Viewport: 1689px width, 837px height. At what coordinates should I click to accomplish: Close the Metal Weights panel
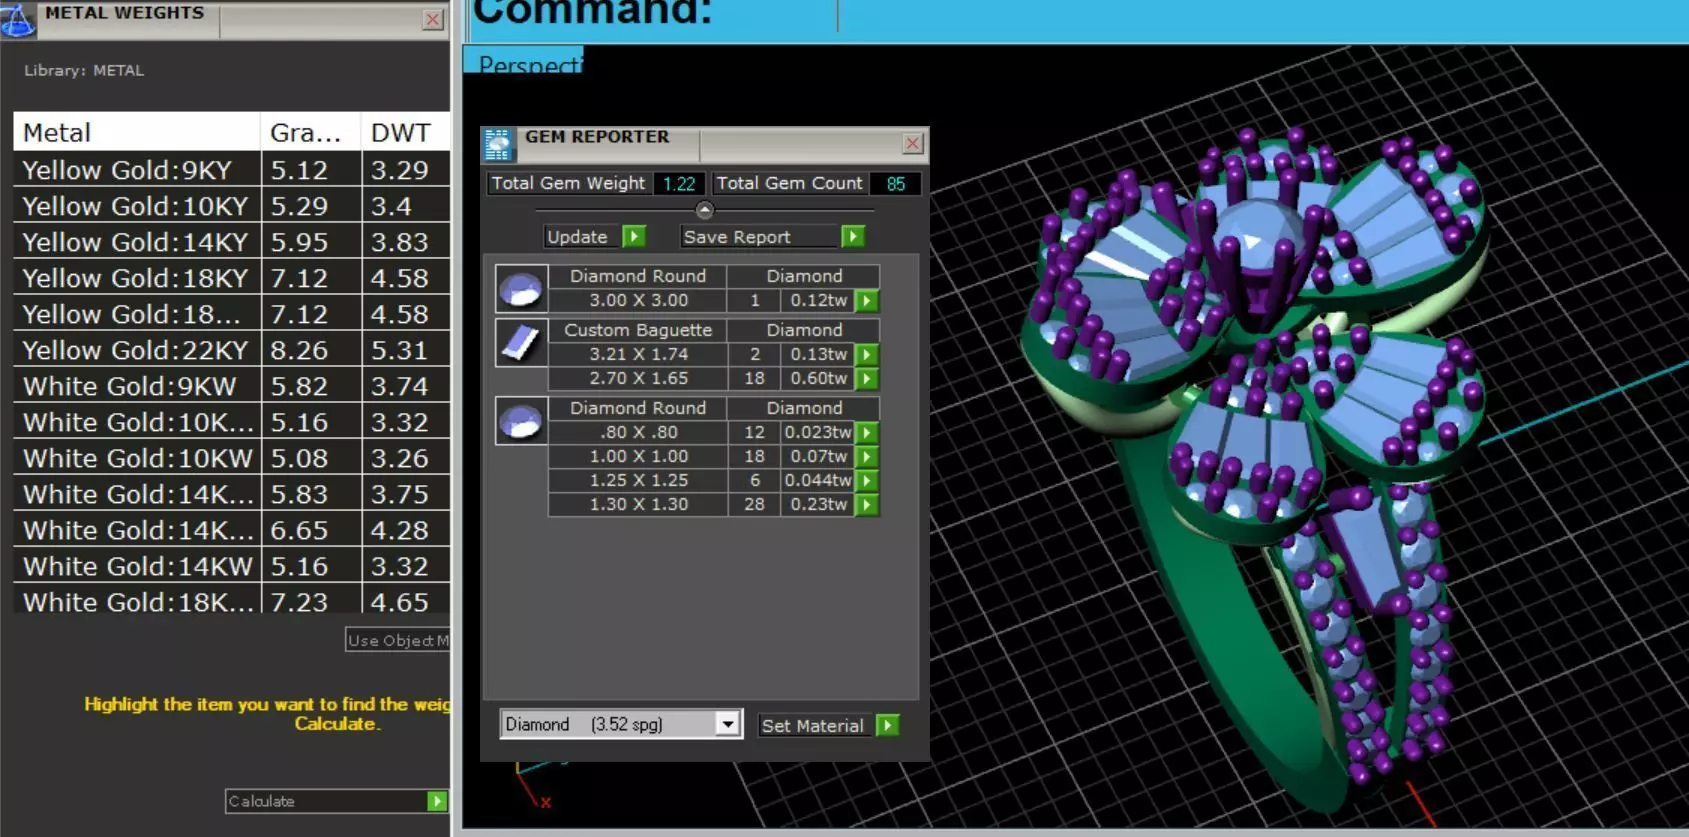pyautogui.click(x=433, y=19)
